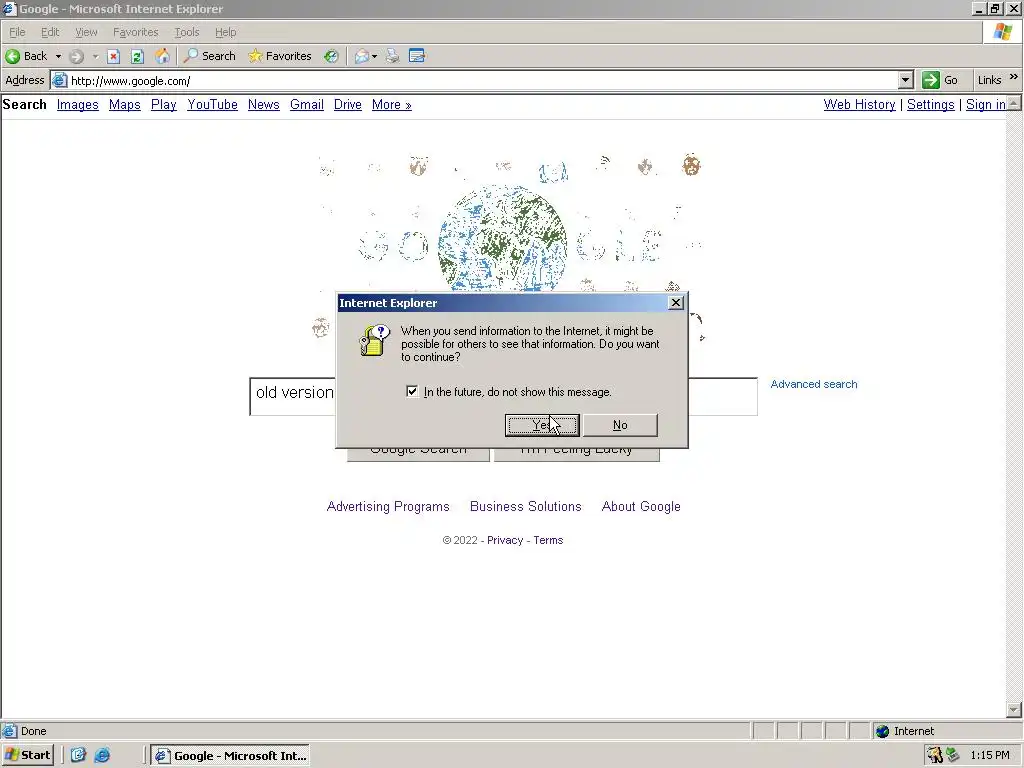Expand the Mail dropdown arrow

[x=374, y=56]
